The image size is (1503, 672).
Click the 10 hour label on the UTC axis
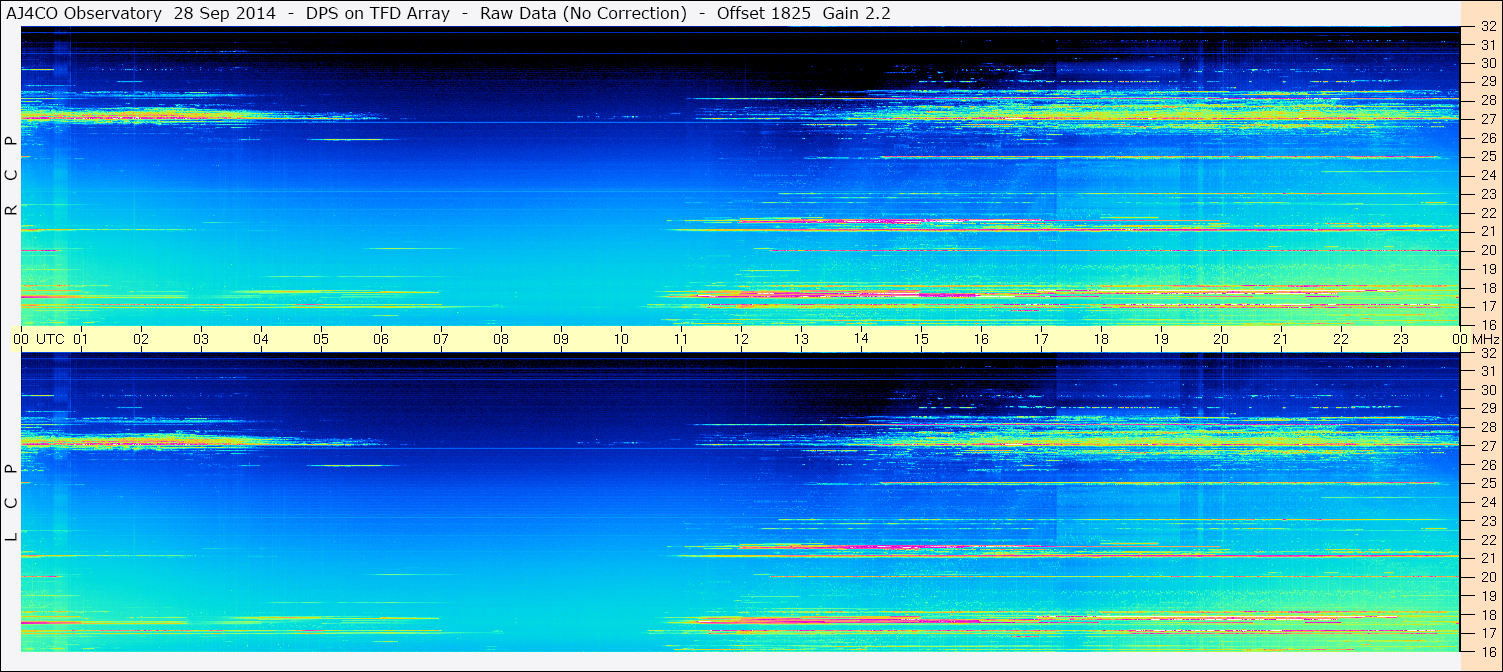coord(621,339)
